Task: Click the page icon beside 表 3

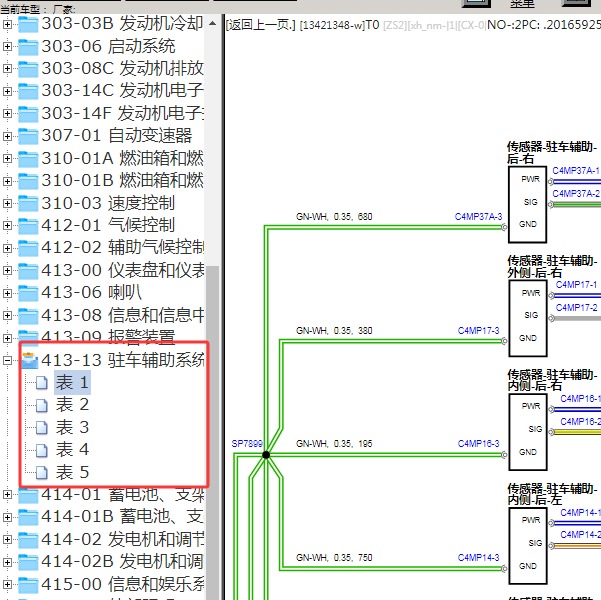Action: point(42,427)
